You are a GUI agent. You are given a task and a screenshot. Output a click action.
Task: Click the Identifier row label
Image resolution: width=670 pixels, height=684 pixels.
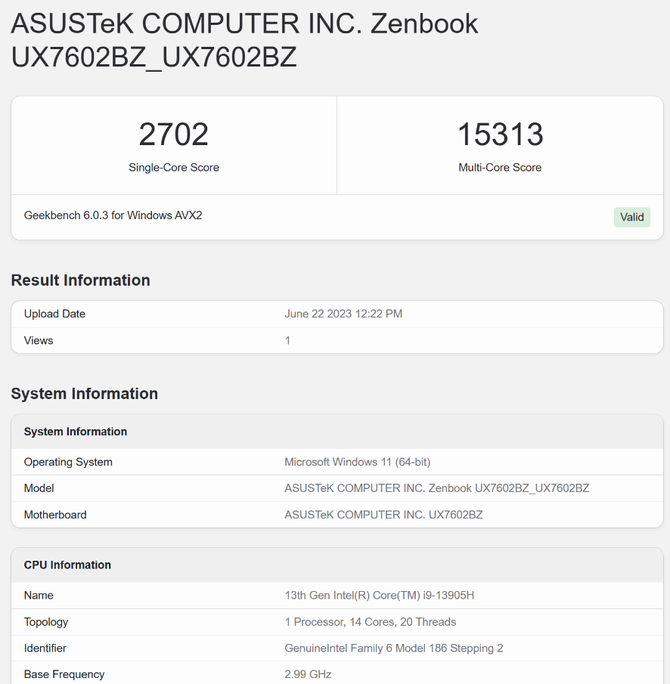click(x=45, y=648)
